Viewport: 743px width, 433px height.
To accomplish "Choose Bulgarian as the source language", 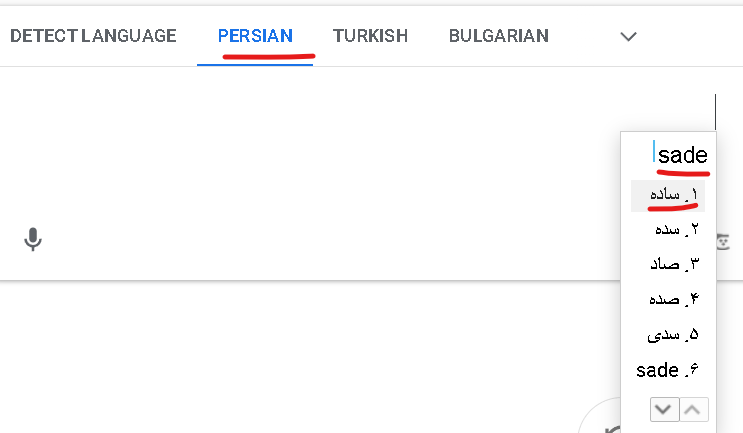I will [x=498, y=36].
